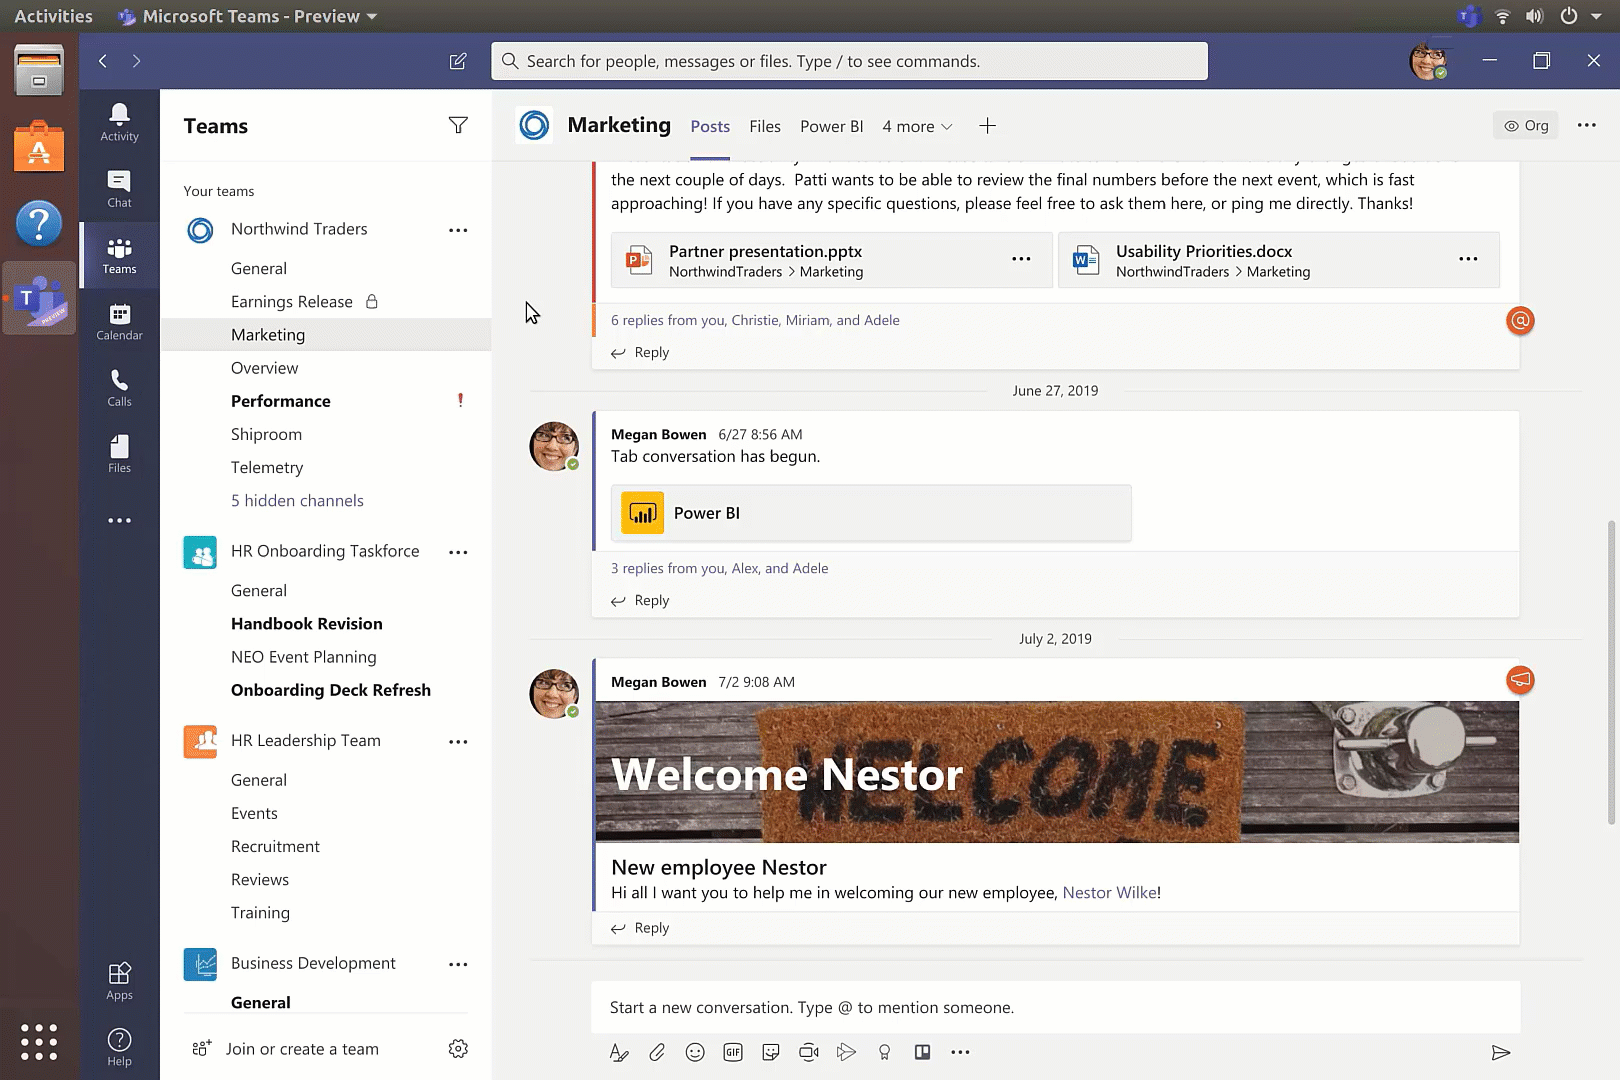Show the 5 hidden channels
1620x1080 pixels.
[x=296, y=500]
